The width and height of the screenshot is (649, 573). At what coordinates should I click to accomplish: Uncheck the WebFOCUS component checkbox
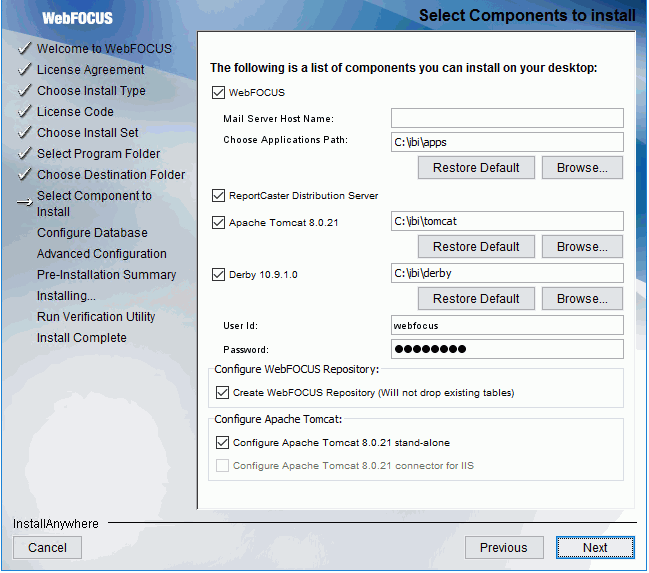[218, 92]
